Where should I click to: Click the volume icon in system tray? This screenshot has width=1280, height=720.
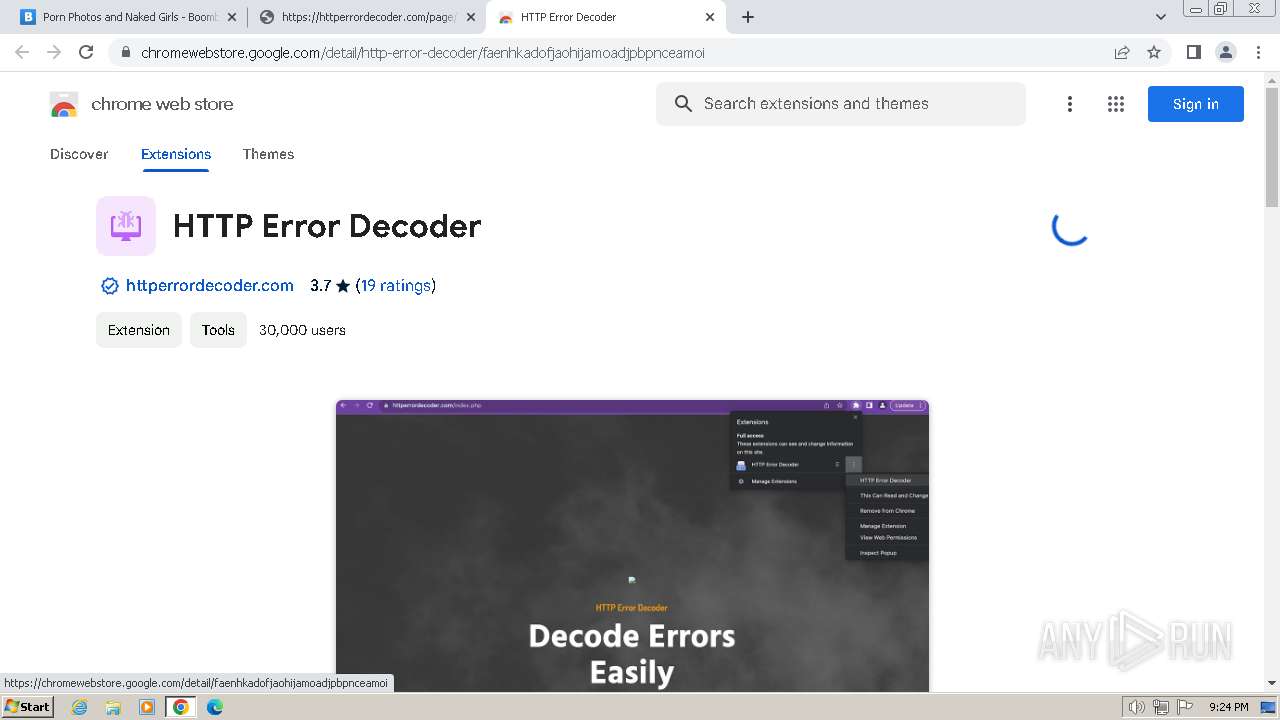pos(1136,707)
